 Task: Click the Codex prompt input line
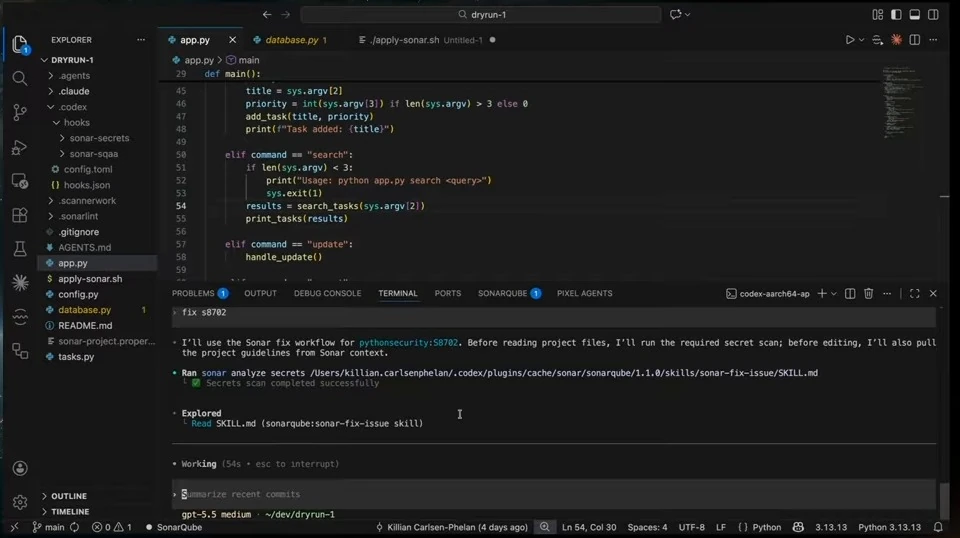point(554,494)
